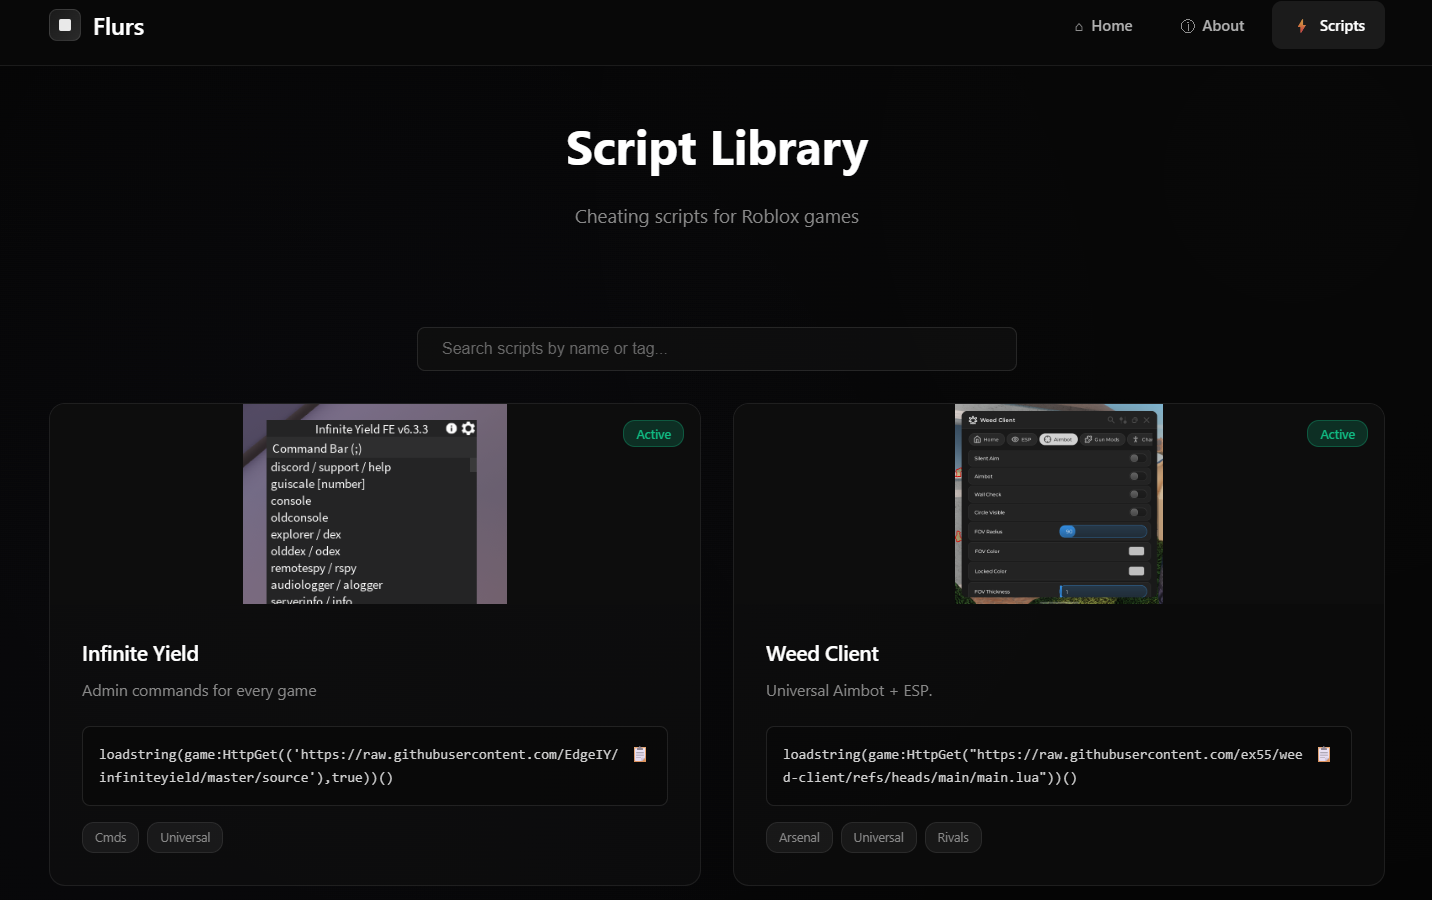The width and height of the screenshot is (1432, 900).
Task: Switch to the ESP tab in Weed Client
Action: click(1021, 439)
